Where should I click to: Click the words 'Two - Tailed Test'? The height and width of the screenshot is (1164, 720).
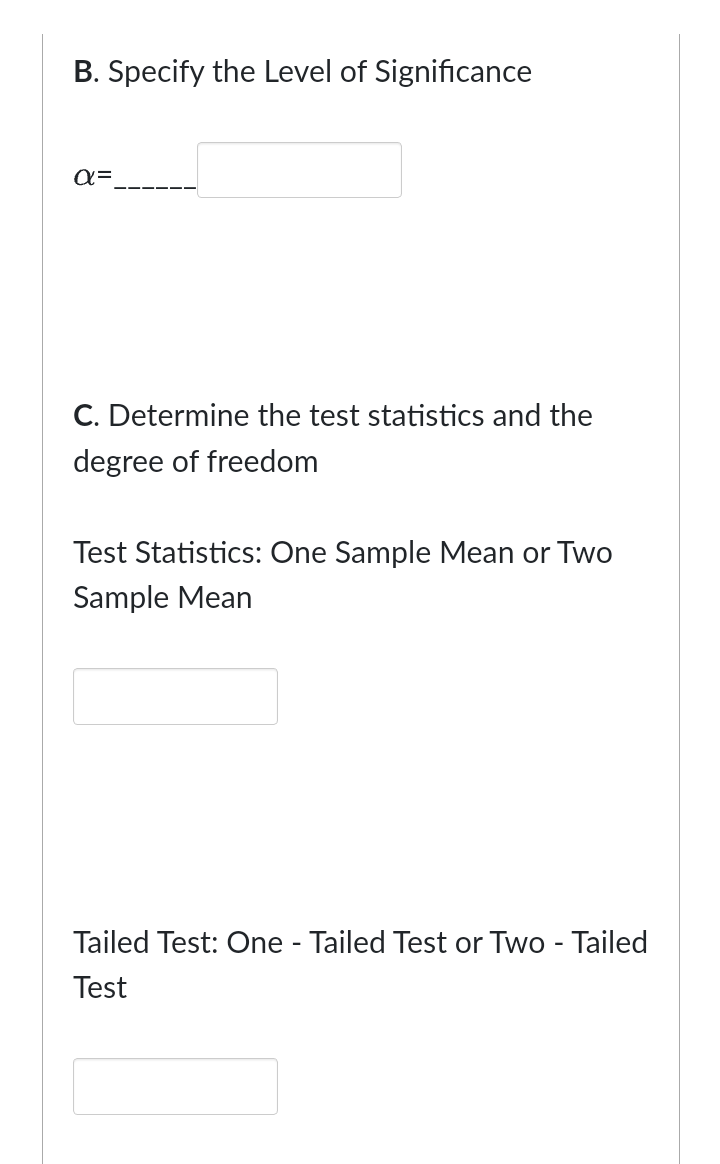(570, 941)
